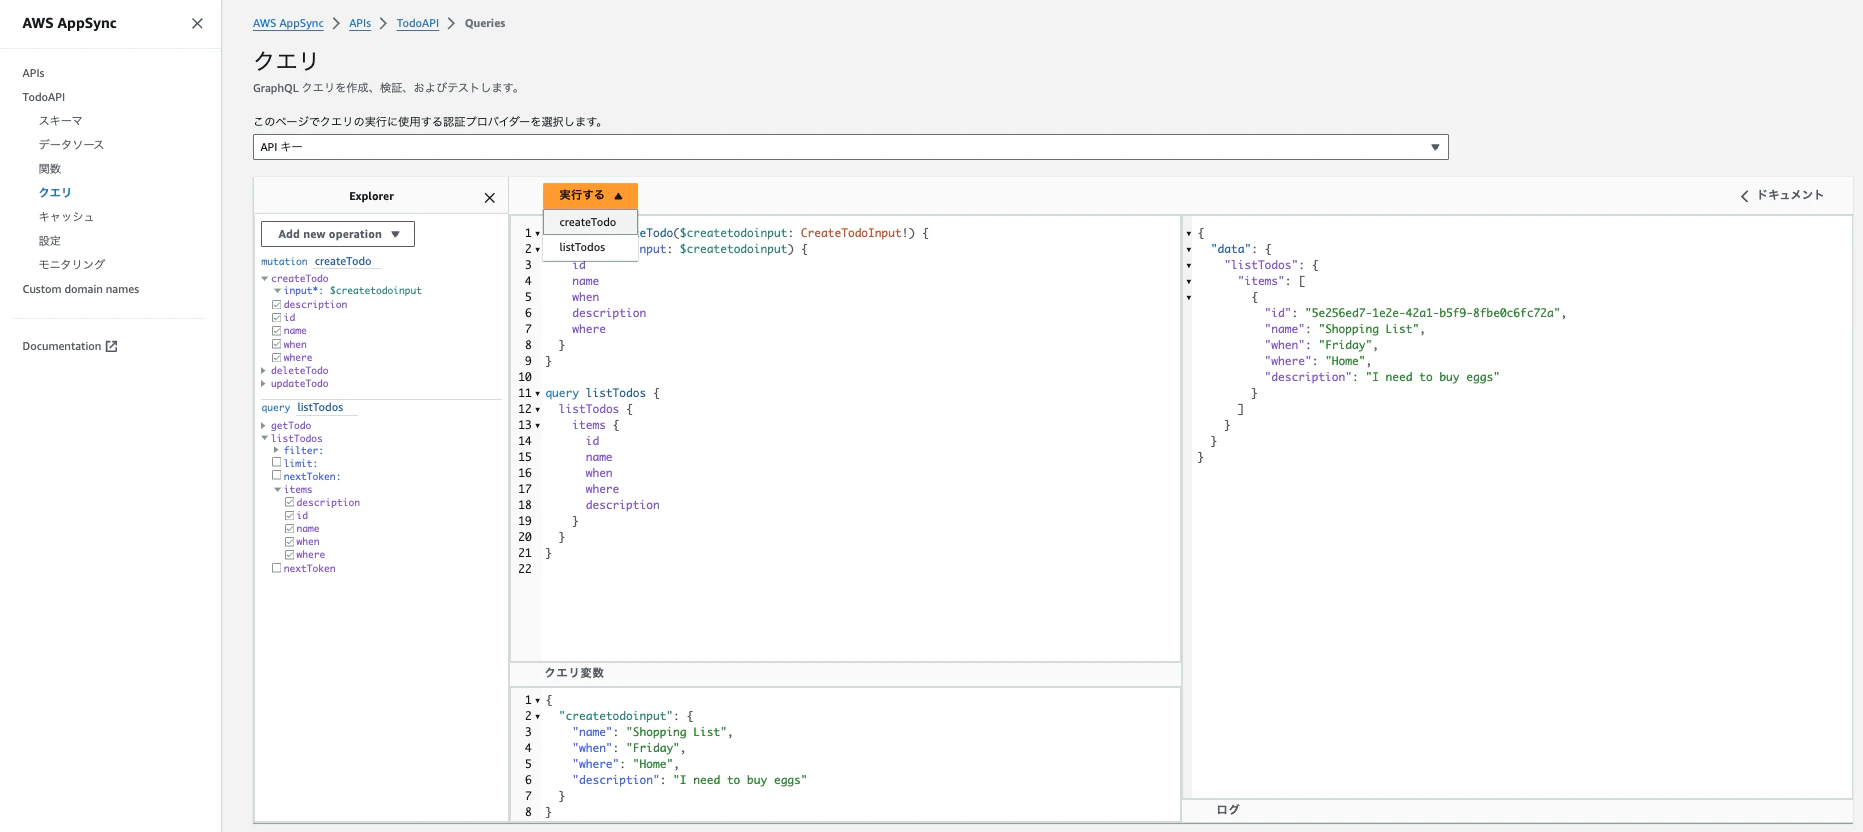Fold line 11 query listTodos in editor
The height and width of the screenshot is (832, 1863).
[537, 394]
